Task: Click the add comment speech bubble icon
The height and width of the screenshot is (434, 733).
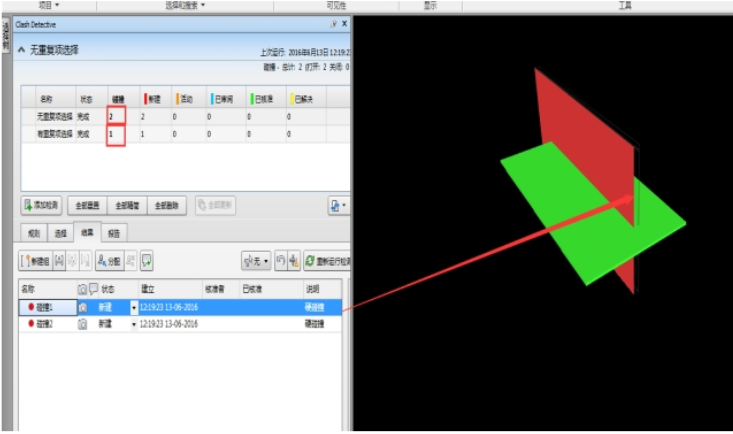Action: [x=146, y=261]
